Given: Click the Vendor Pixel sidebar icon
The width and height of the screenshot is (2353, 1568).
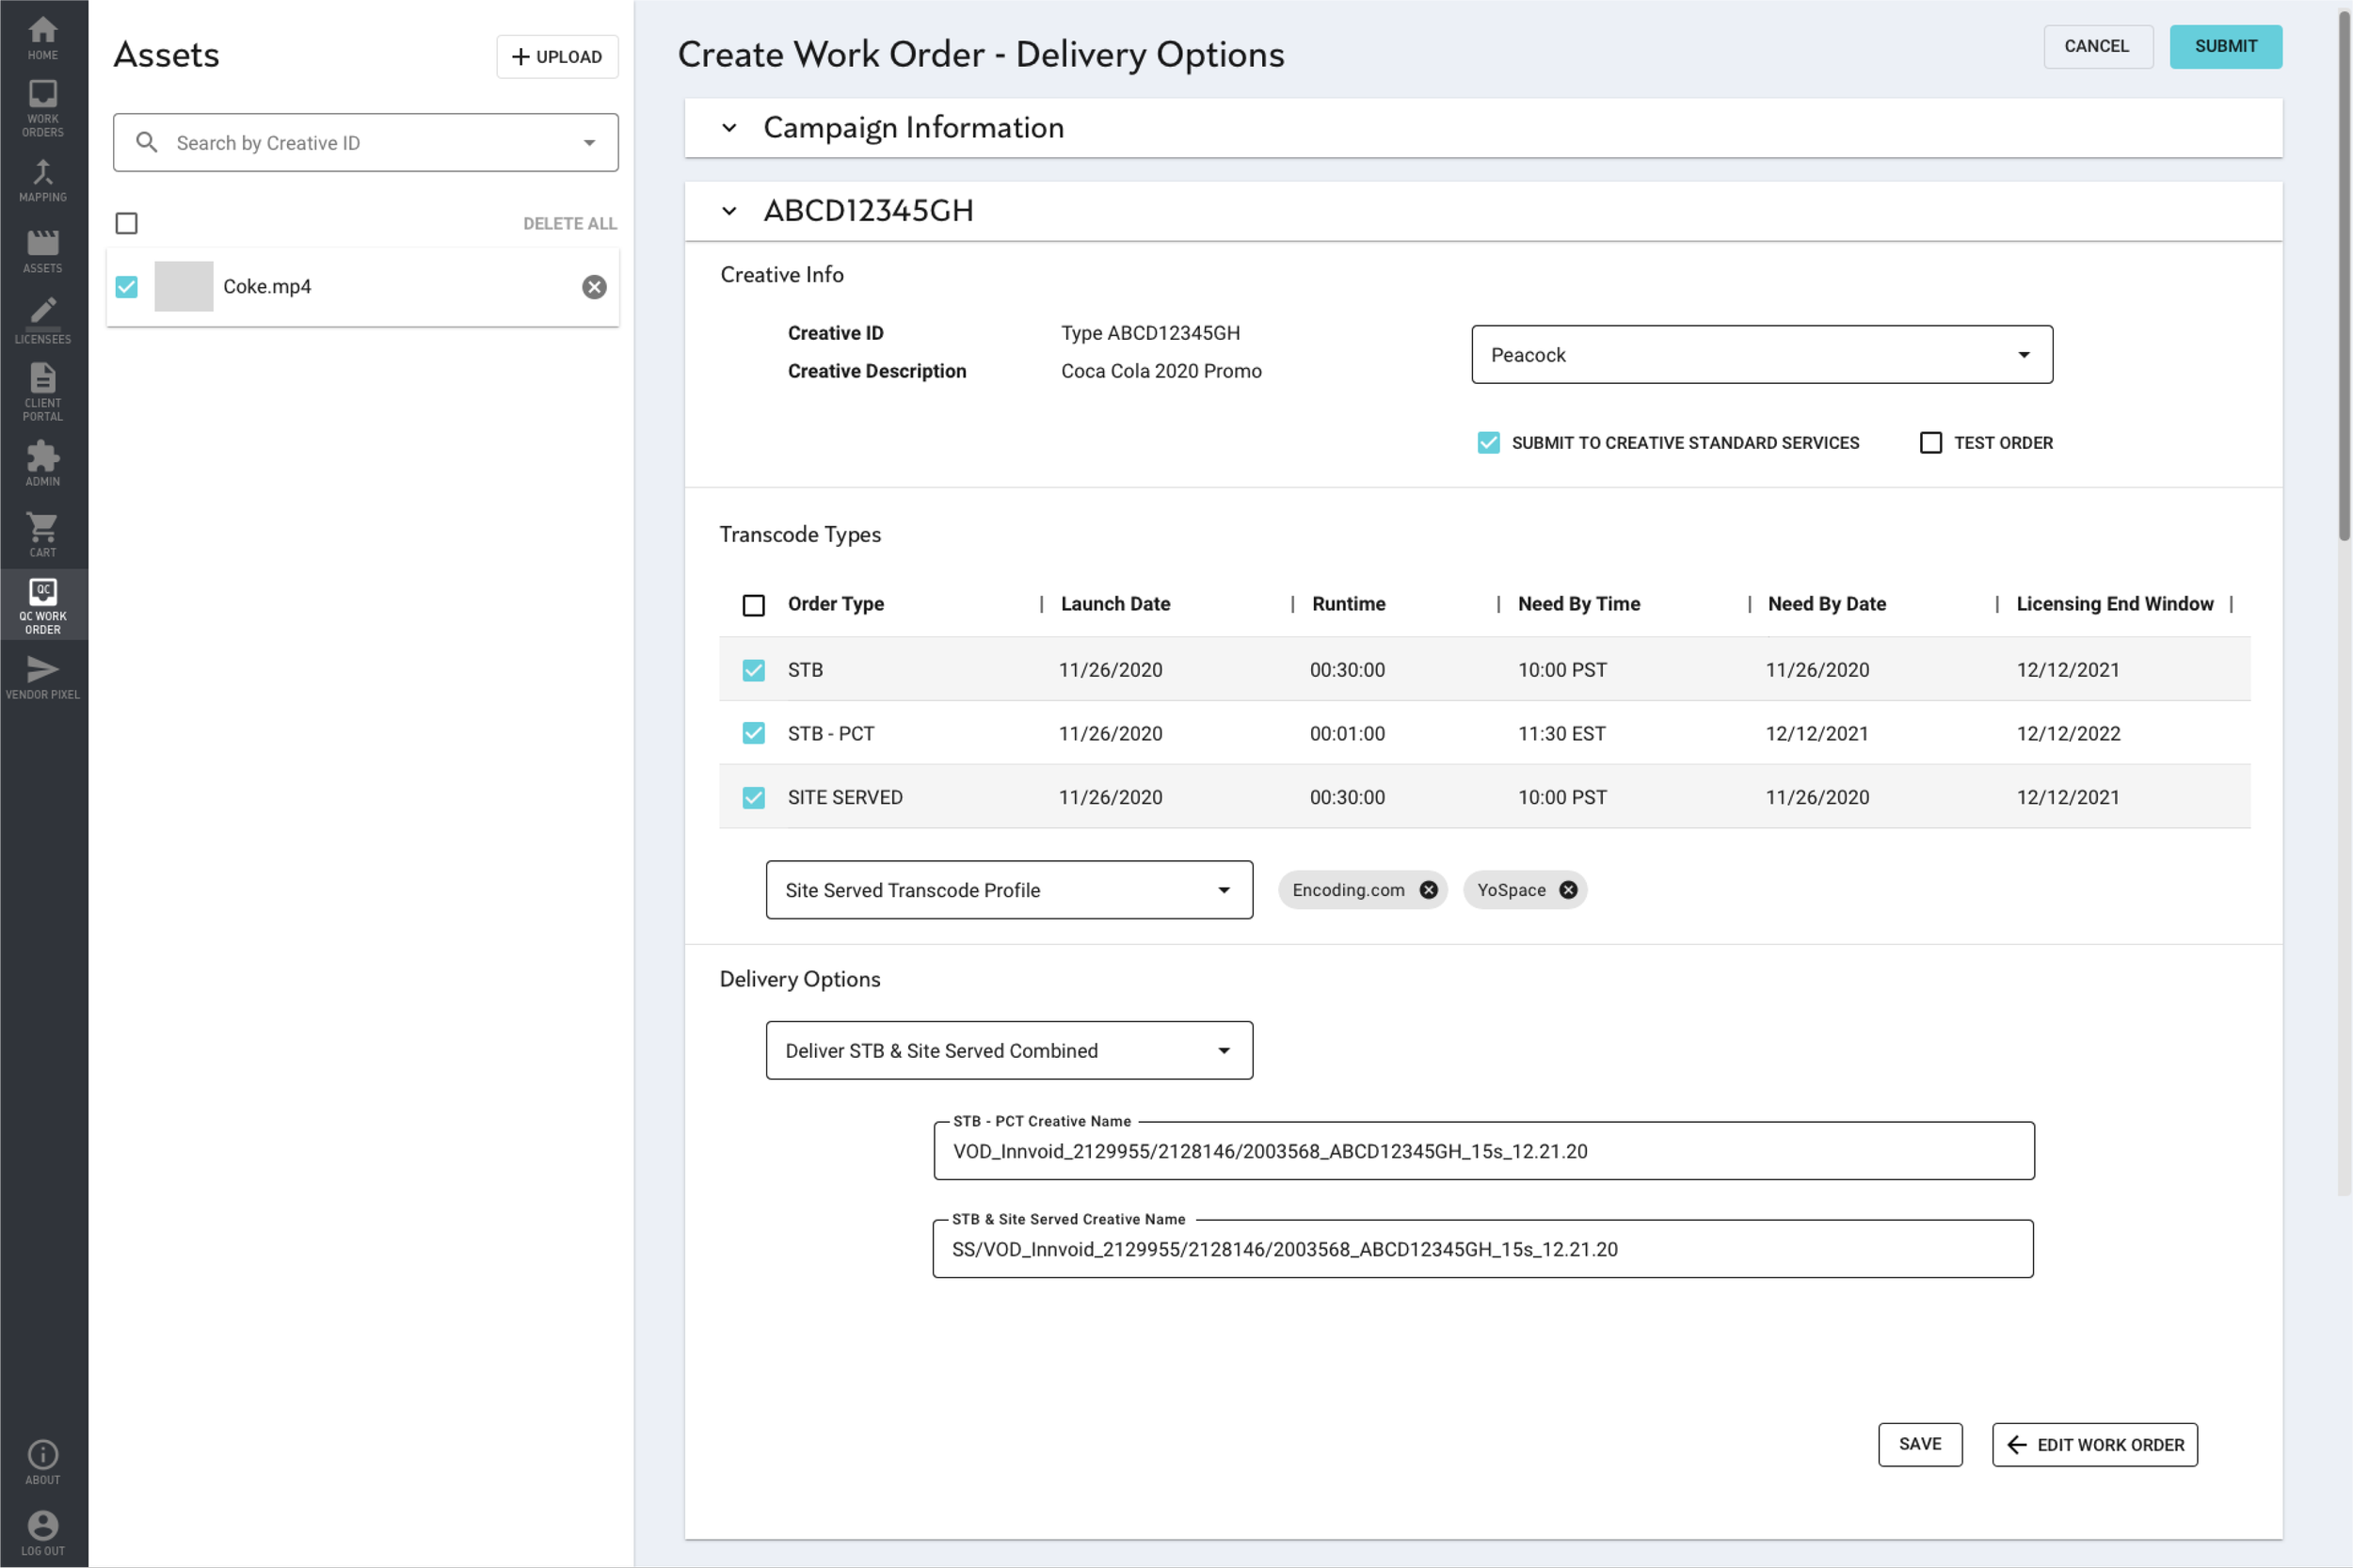Looking at the screenshot, I should (42, 677).
